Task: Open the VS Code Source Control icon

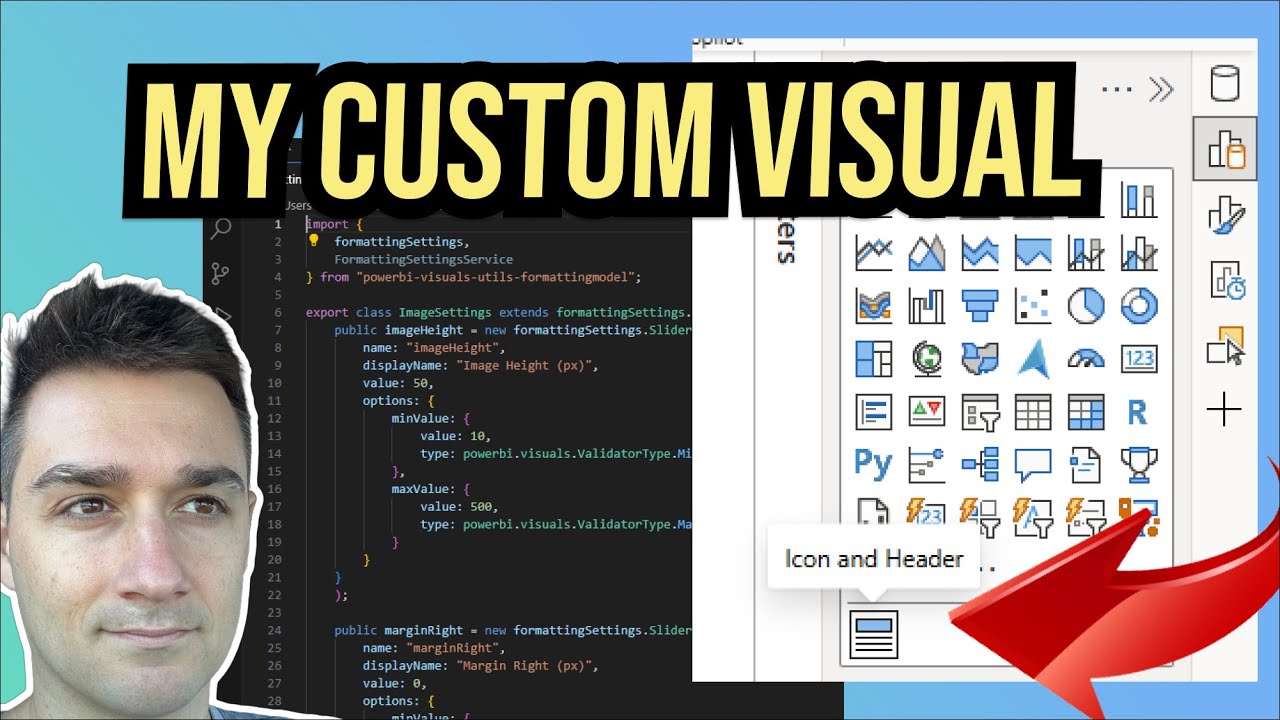Action: point(221,273)
